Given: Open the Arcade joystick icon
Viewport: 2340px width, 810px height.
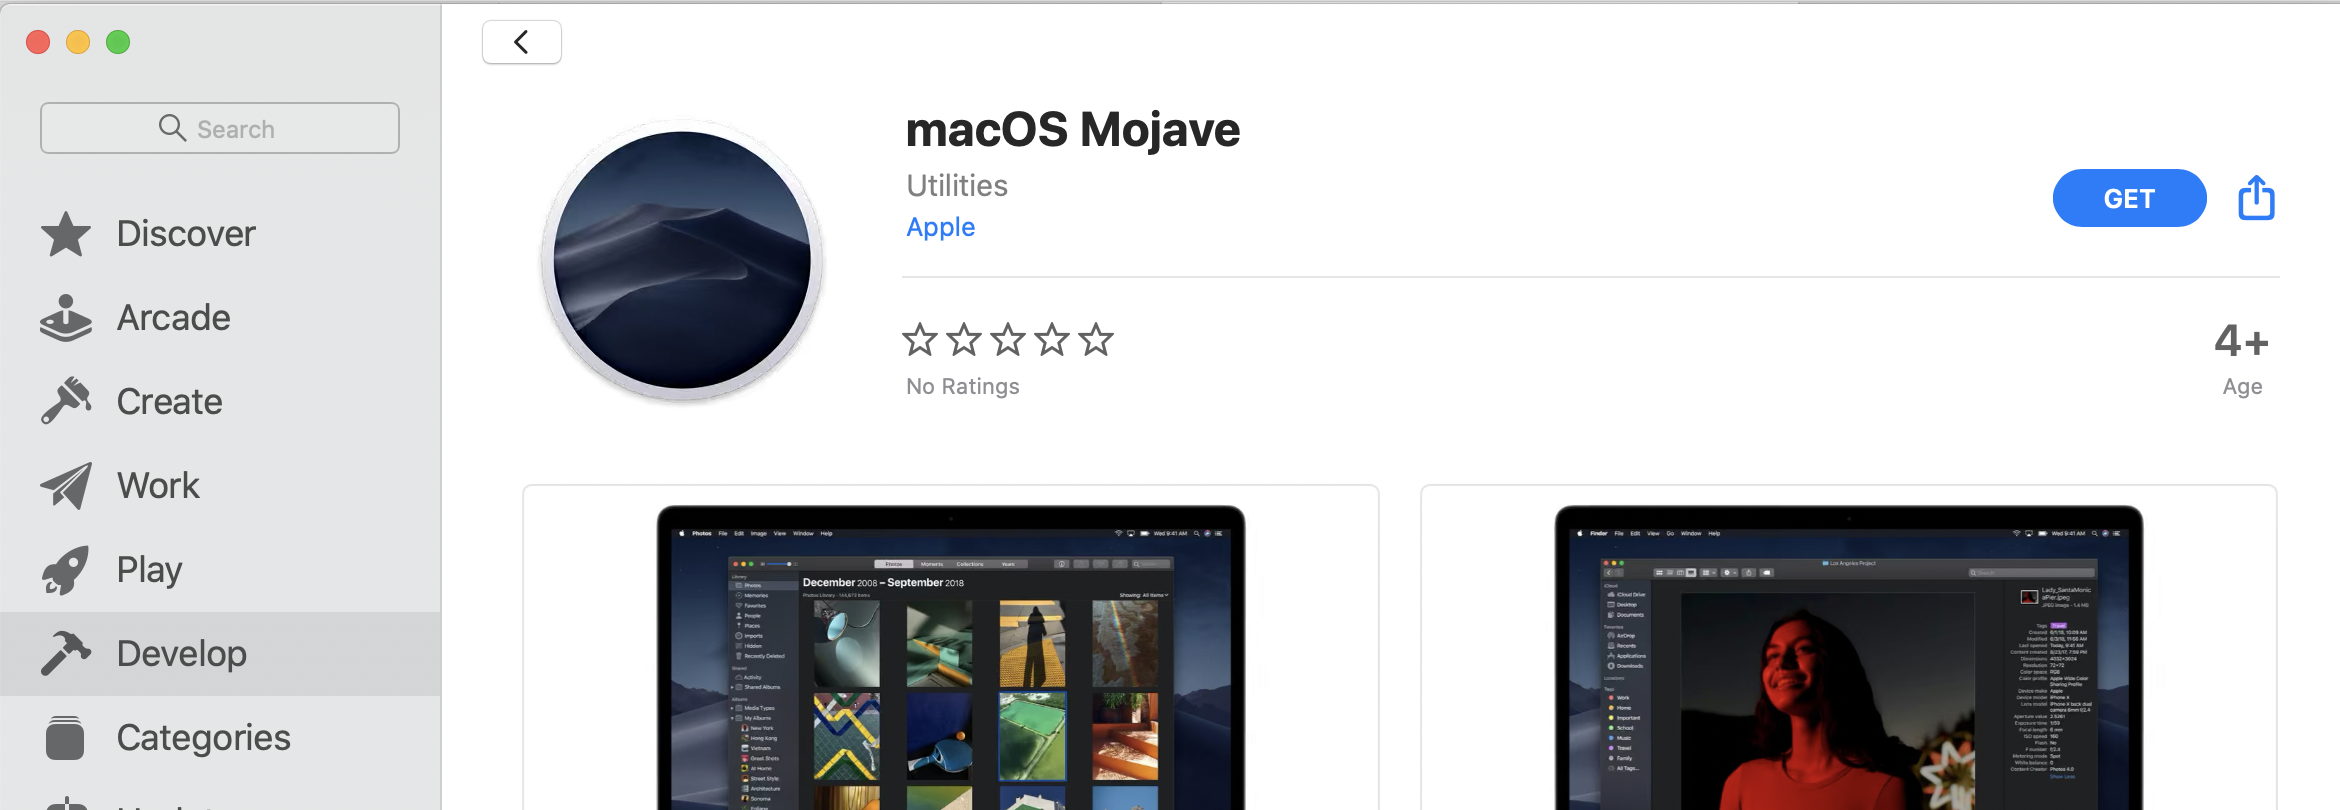Looking at the screenshot, I should coord(66,318).
